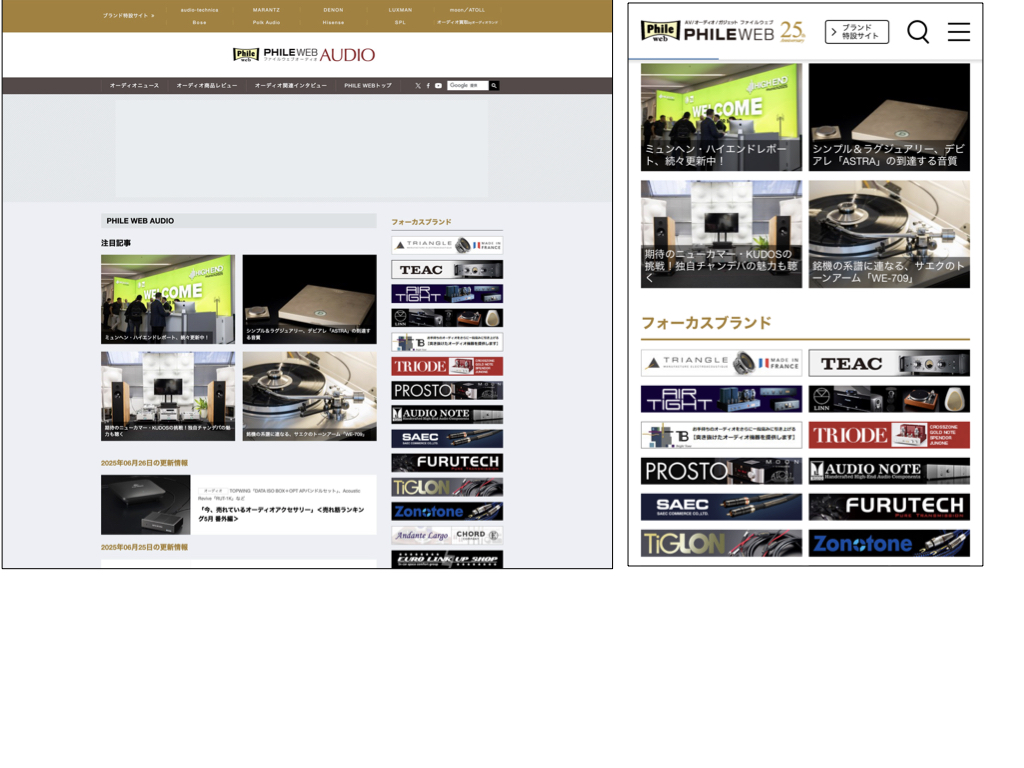Tap the FURUTECH banner in mobile view
Screen dimensions: 1024x768
click(889, 507)
